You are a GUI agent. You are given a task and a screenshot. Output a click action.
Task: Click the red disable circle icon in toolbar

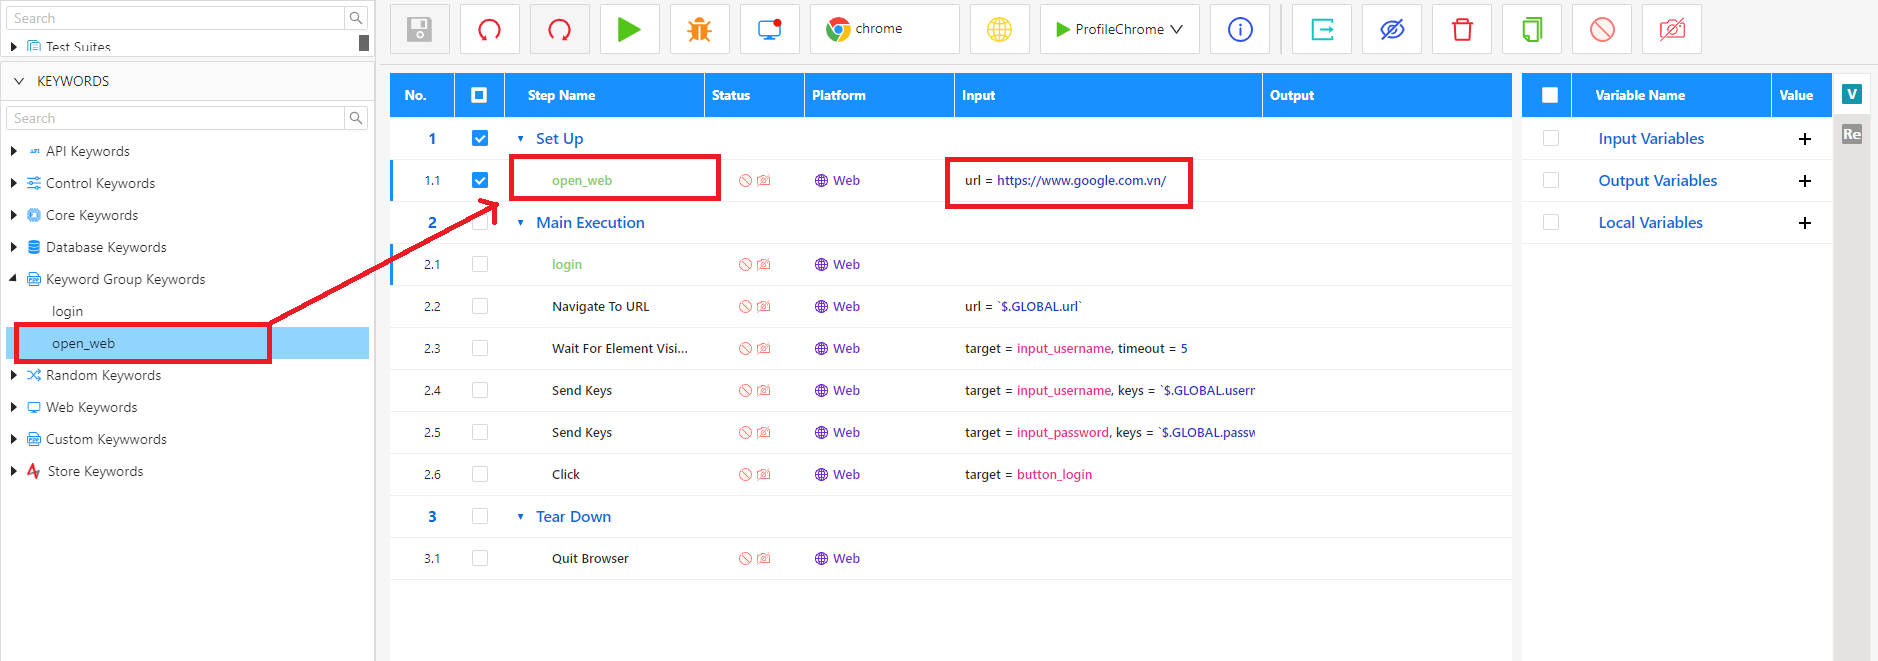click(1602, 29)
